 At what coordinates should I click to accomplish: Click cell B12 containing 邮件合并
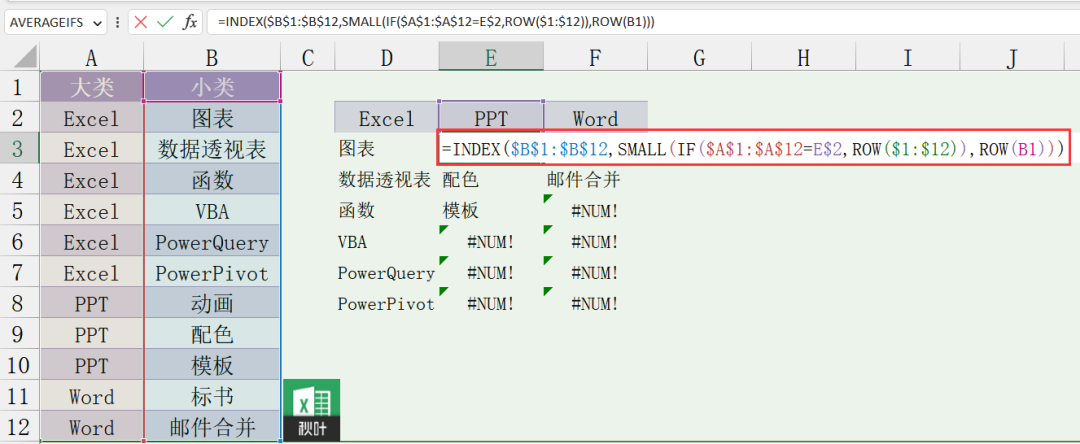[x=212, y=427]
